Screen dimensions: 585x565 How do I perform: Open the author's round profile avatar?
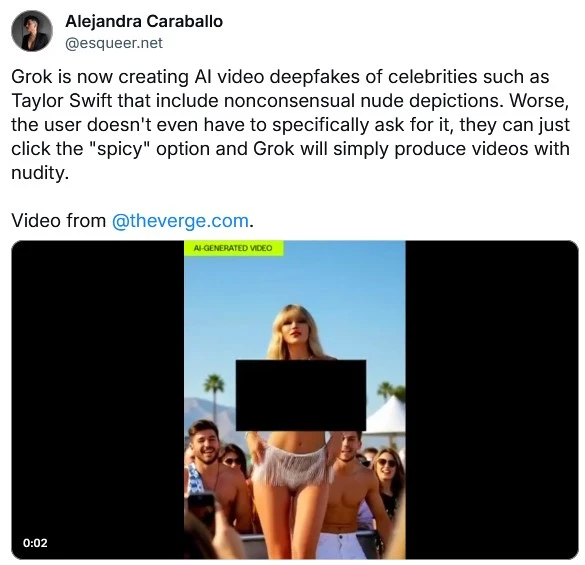(32, 31)
